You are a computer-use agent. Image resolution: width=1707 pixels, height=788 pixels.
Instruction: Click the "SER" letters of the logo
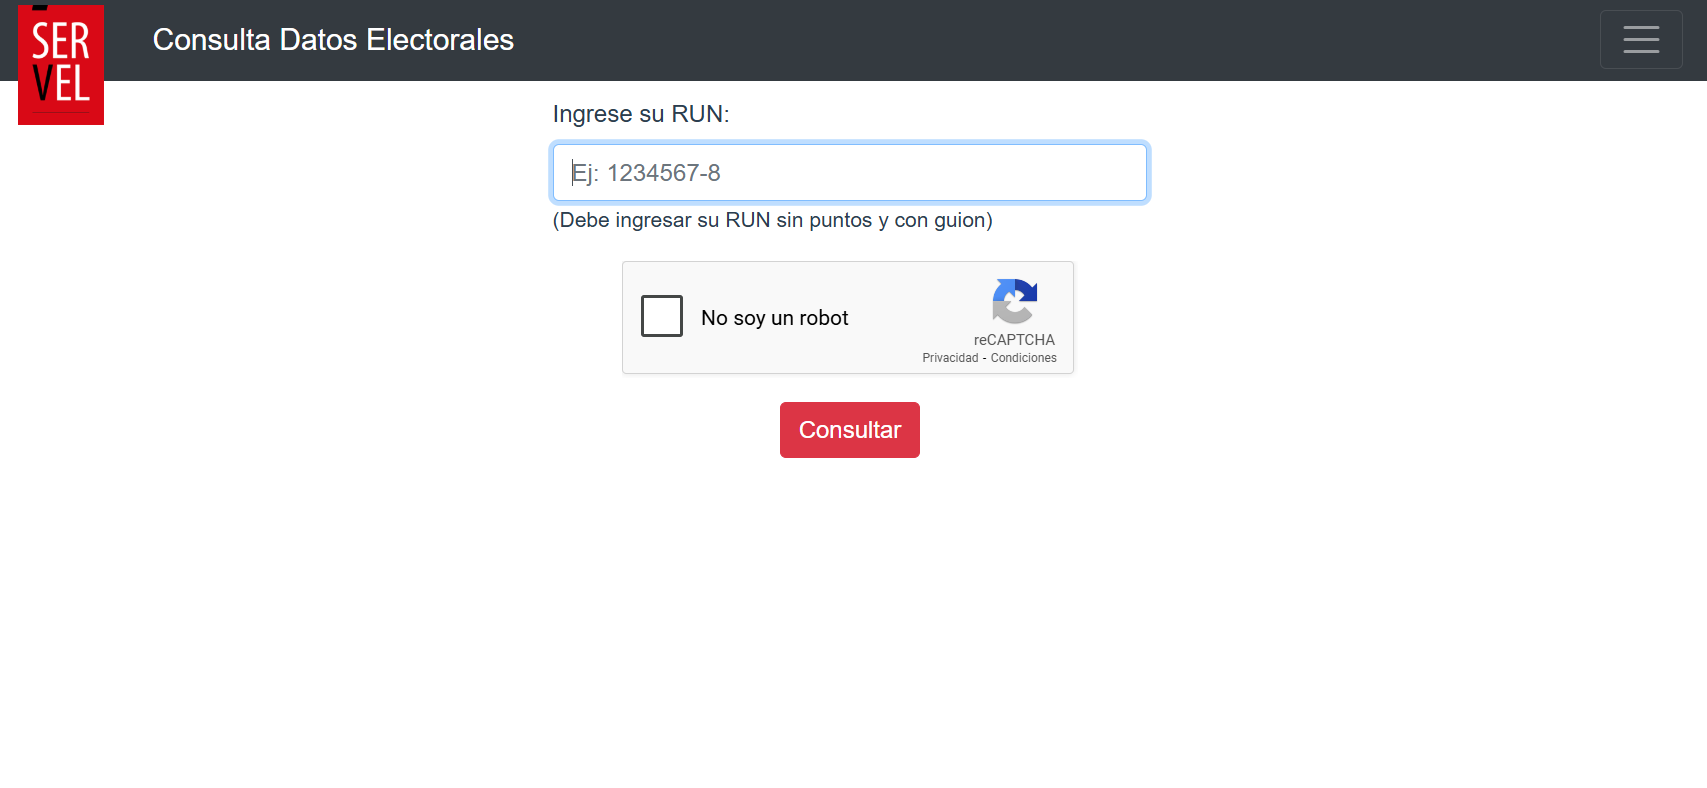[x=61, y=42]
